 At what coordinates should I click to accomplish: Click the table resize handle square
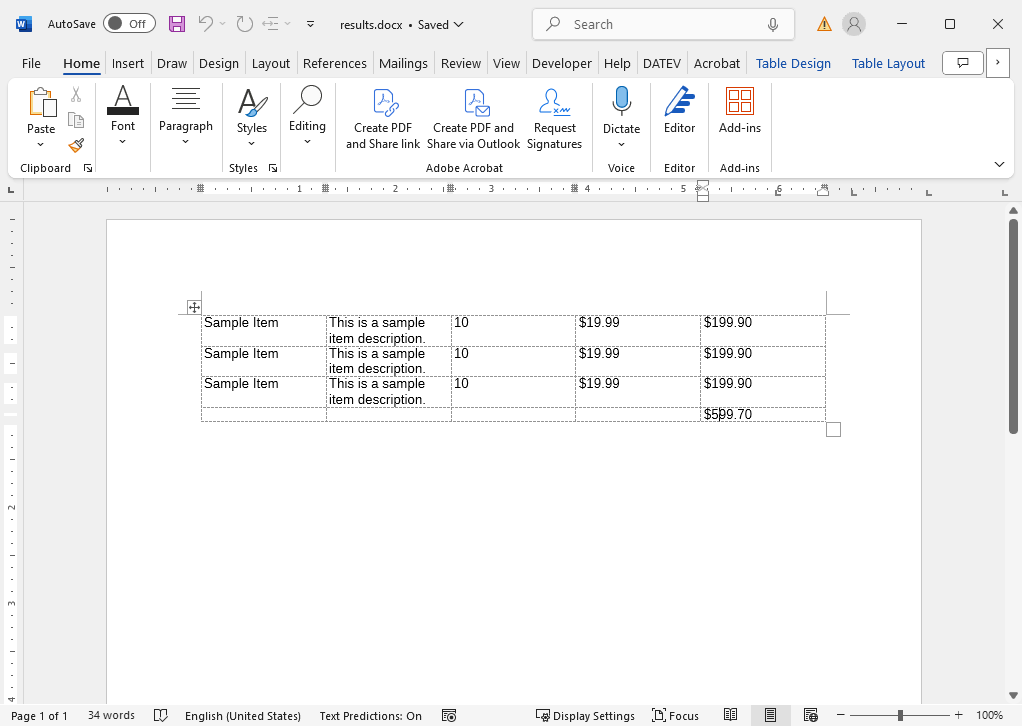833,429
